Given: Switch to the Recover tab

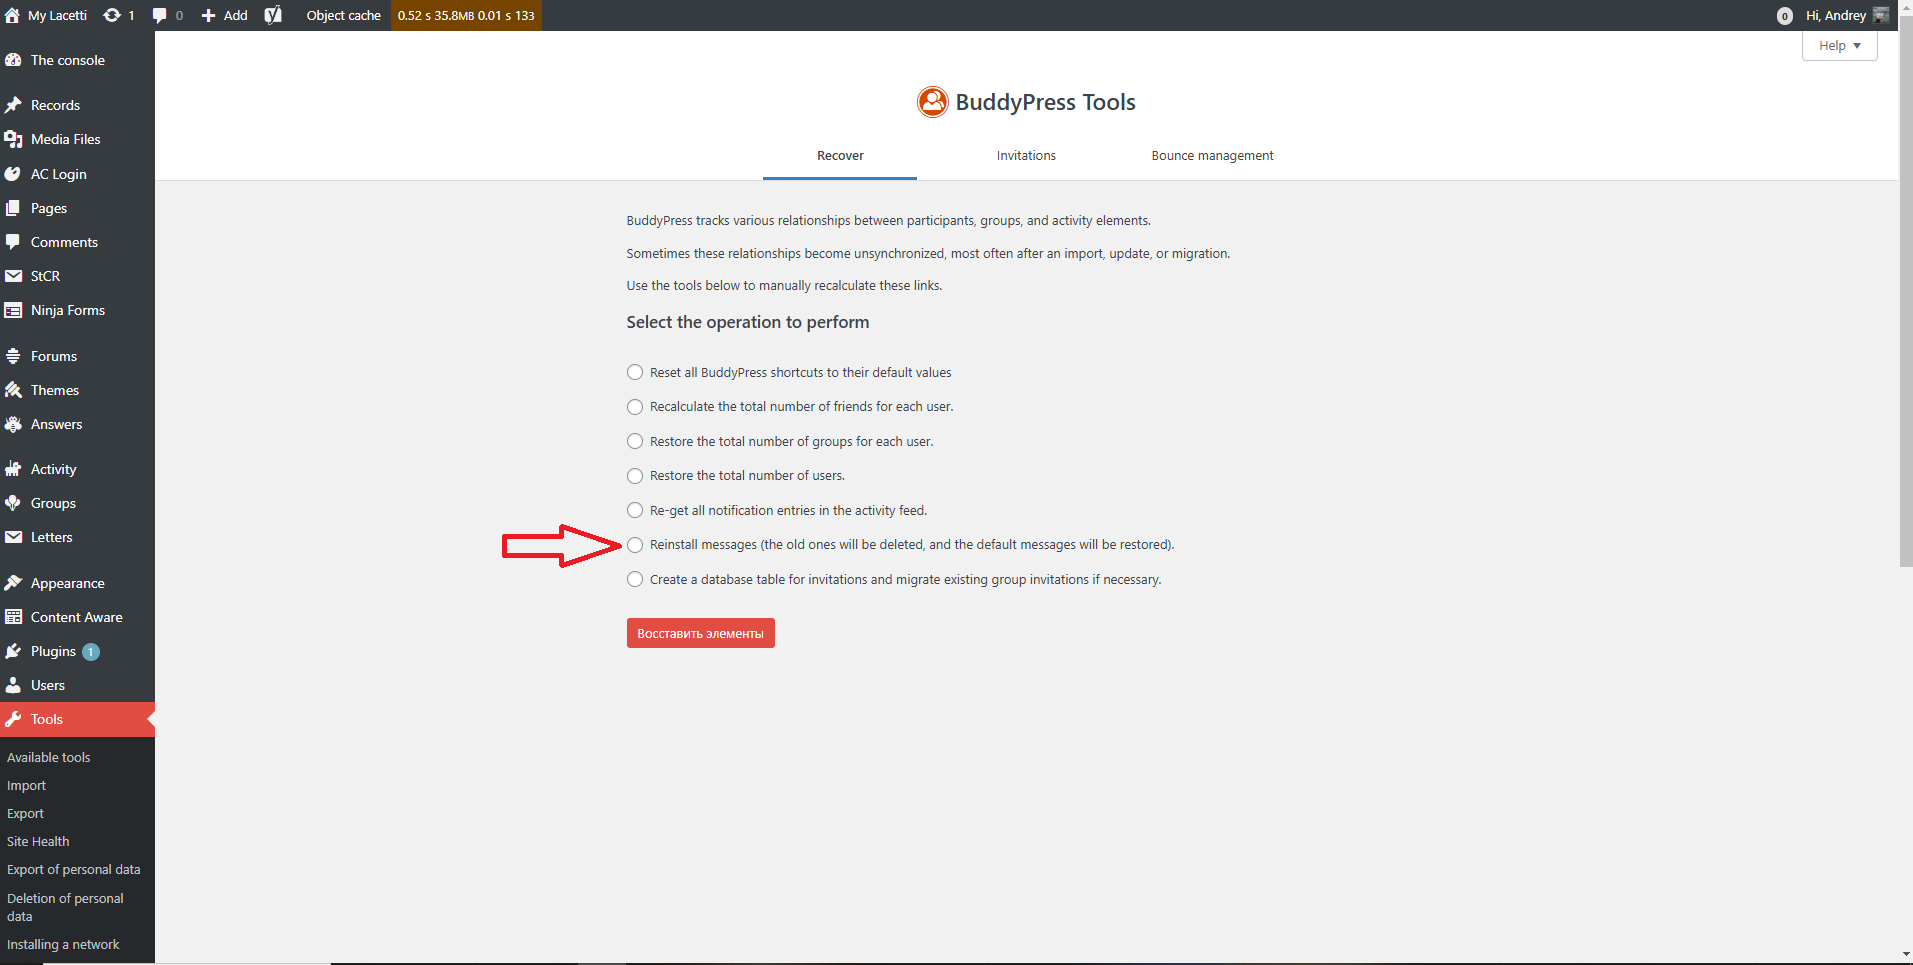Looking at the screenshot, I should click(x=840, y=156).
